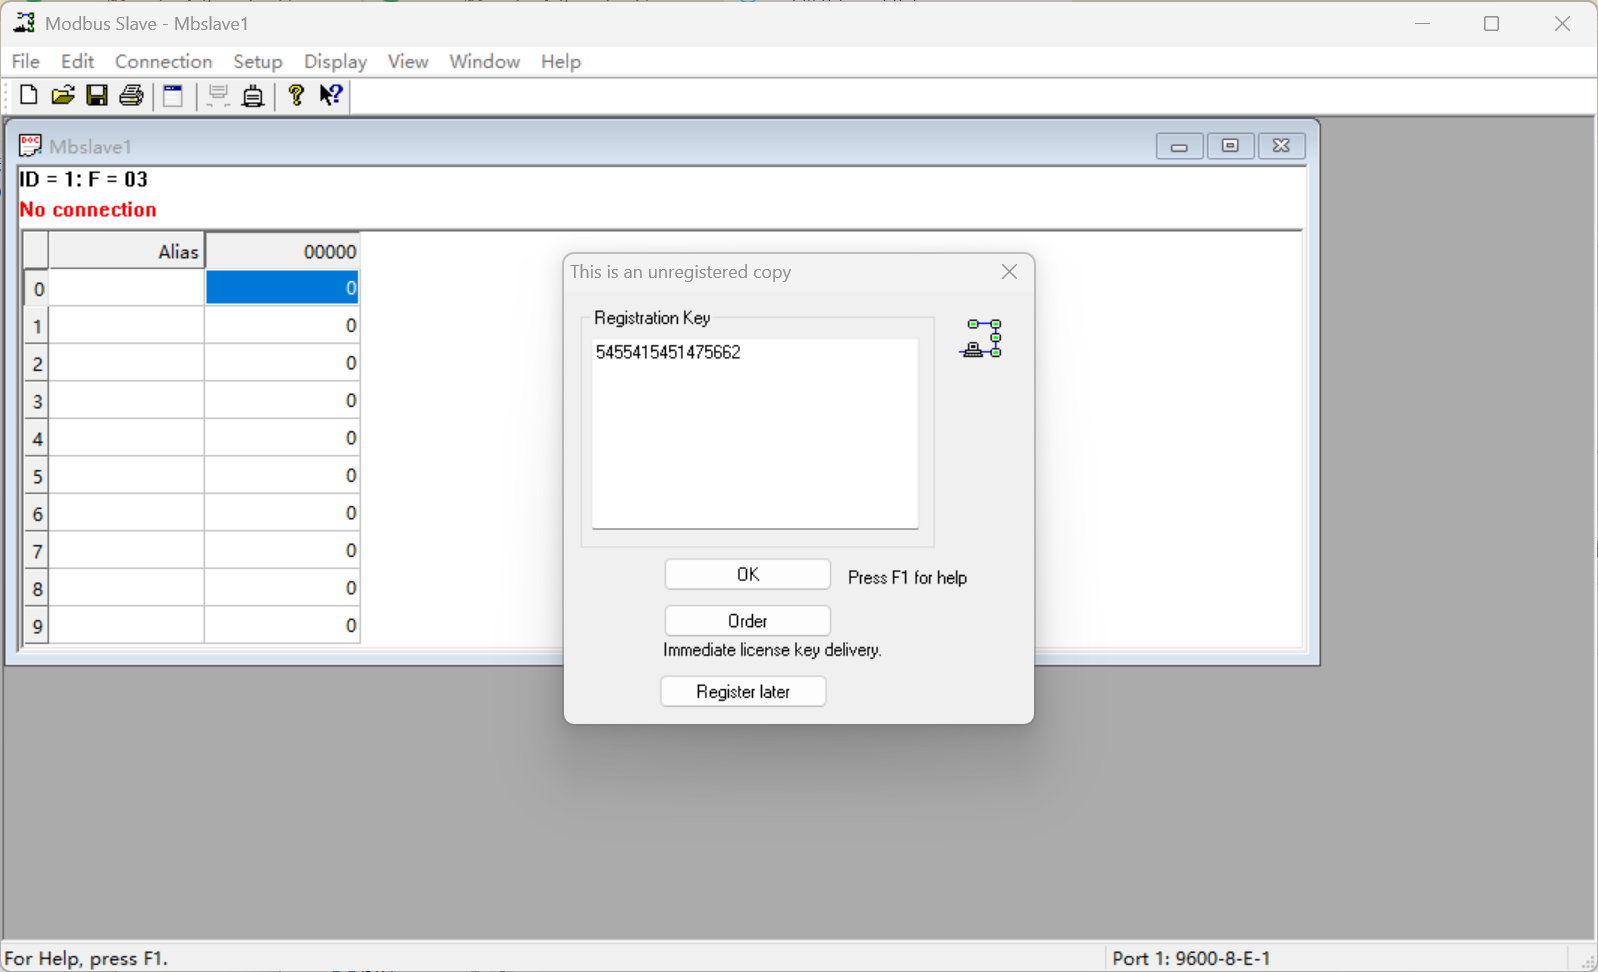Select the value cell in row 9
The height and width of the screenshot is (972, 1598).
(282, 625)
